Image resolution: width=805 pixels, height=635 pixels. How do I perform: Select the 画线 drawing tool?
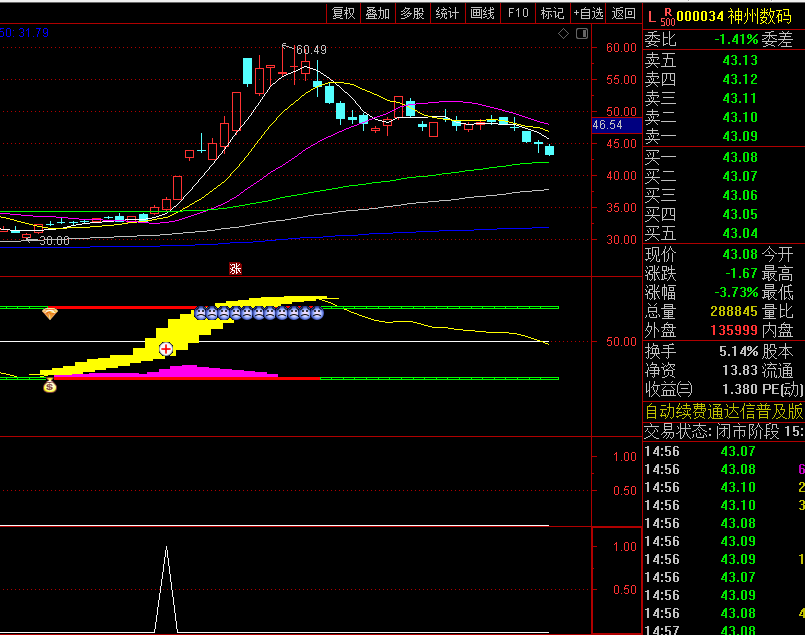tap(483, 13)
